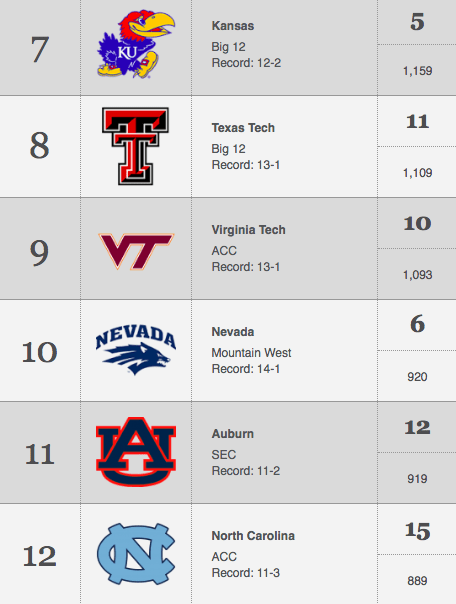Click the North Carolina NC logo
The height and width of the screenshot is (604, 456).
pos(136,554)
